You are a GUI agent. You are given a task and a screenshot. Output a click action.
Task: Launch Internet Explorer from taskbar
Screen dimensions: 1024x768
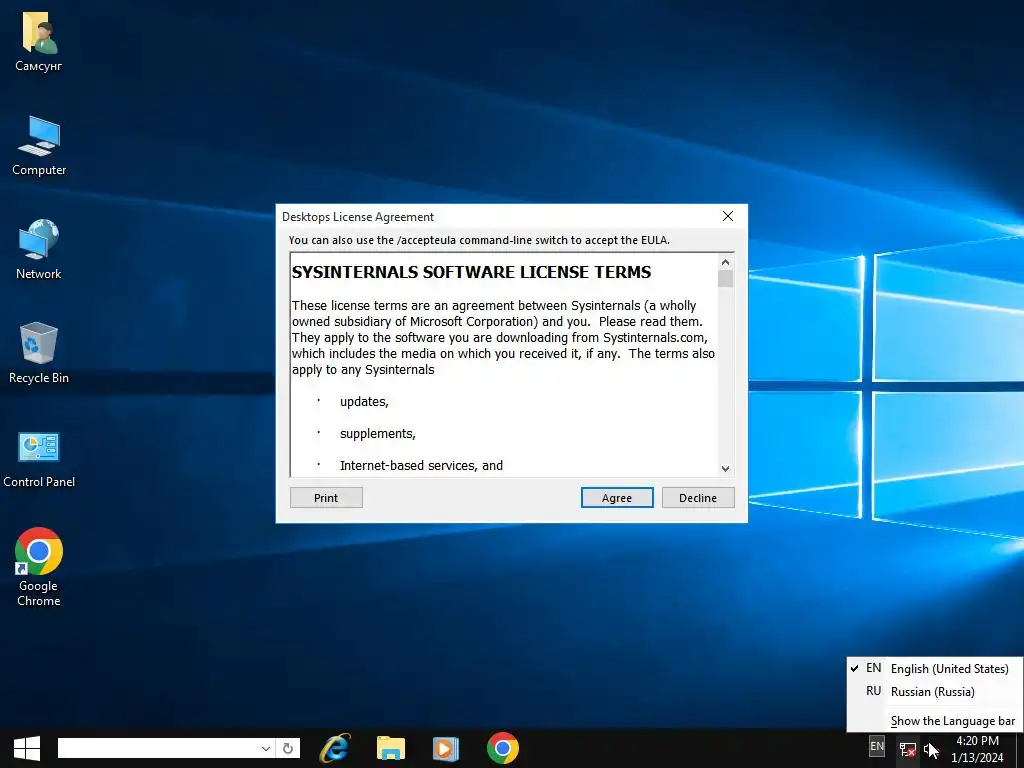pyautogui.click(x=334, y=748)
